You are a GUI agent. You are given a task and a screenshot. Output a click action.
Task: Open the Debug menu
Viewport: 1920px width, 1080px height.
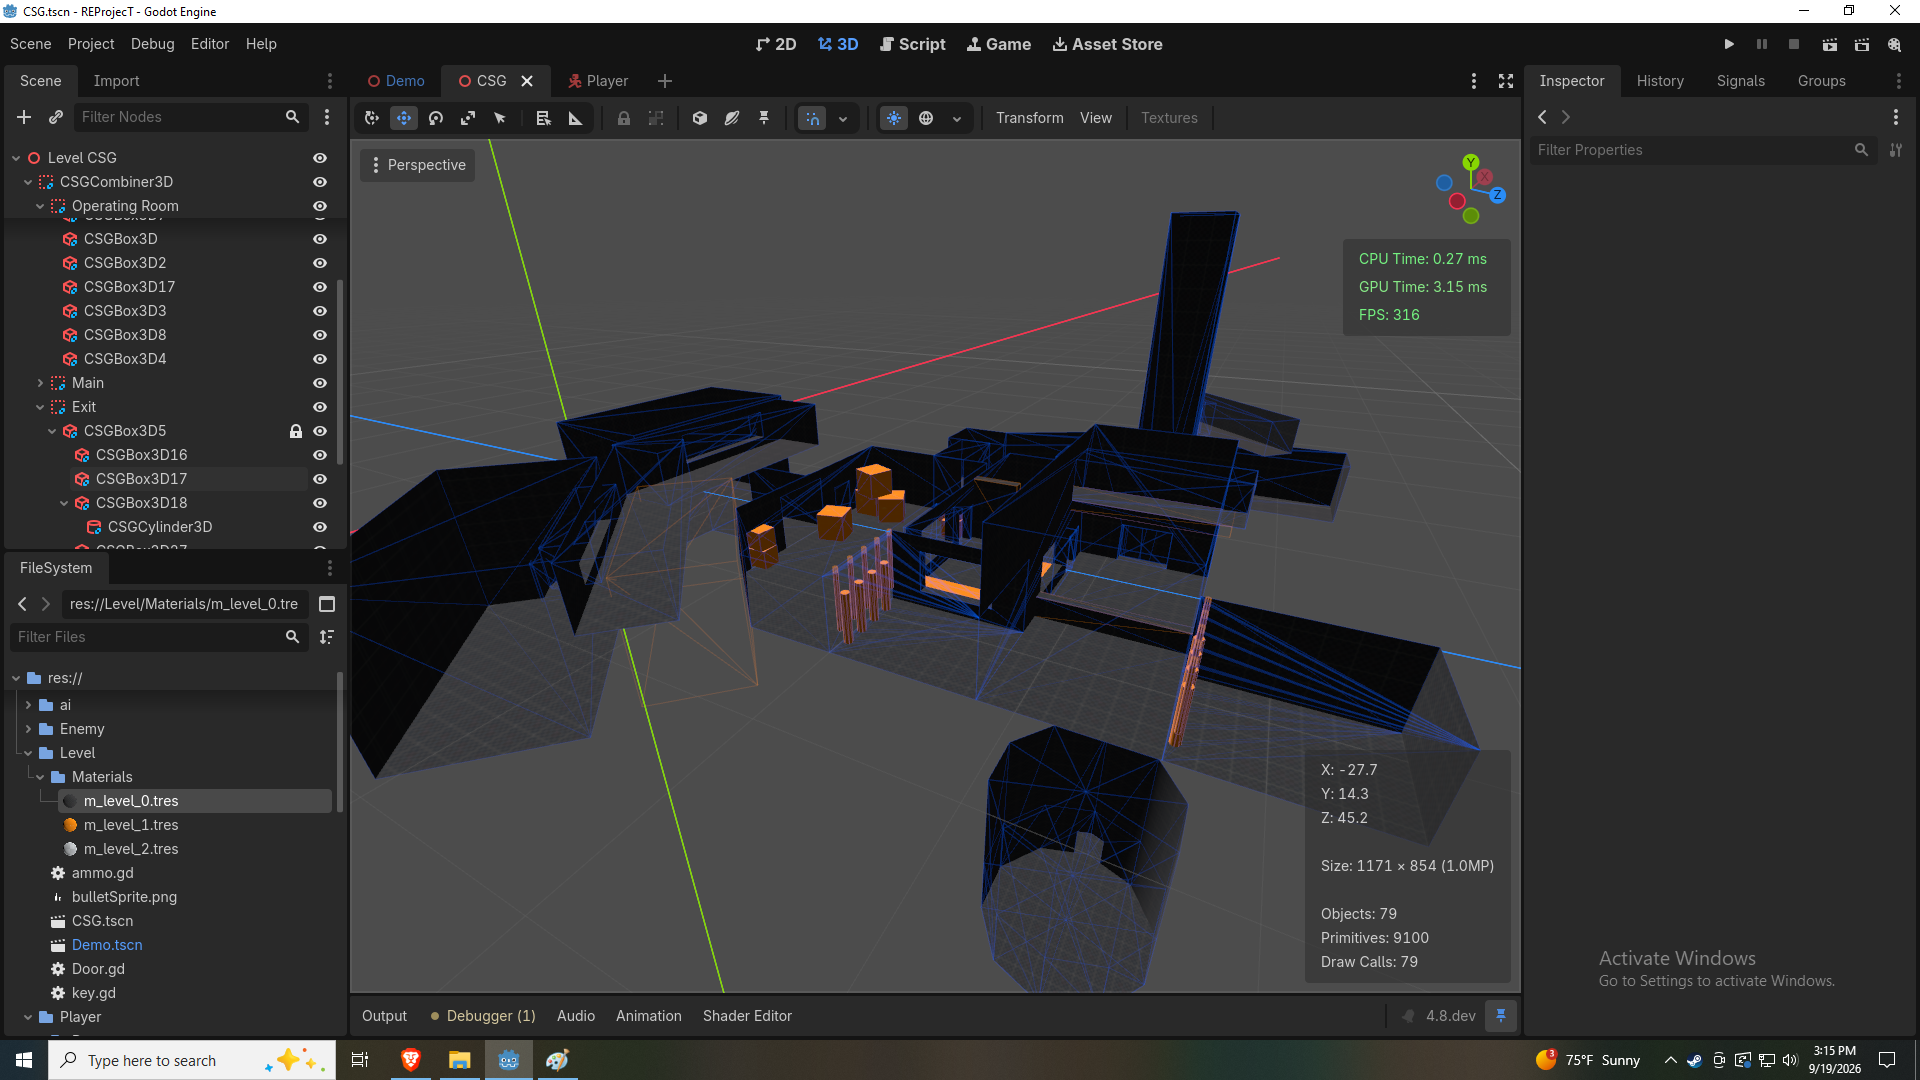pos(152,44)
